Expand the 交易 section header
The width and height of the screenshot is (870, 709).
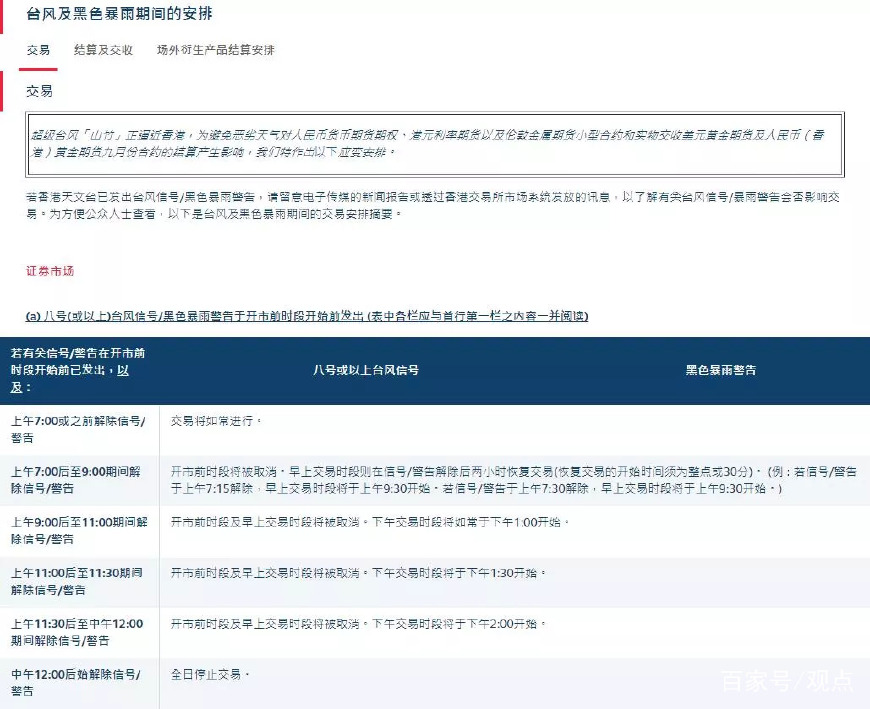(x=39, y=91)
